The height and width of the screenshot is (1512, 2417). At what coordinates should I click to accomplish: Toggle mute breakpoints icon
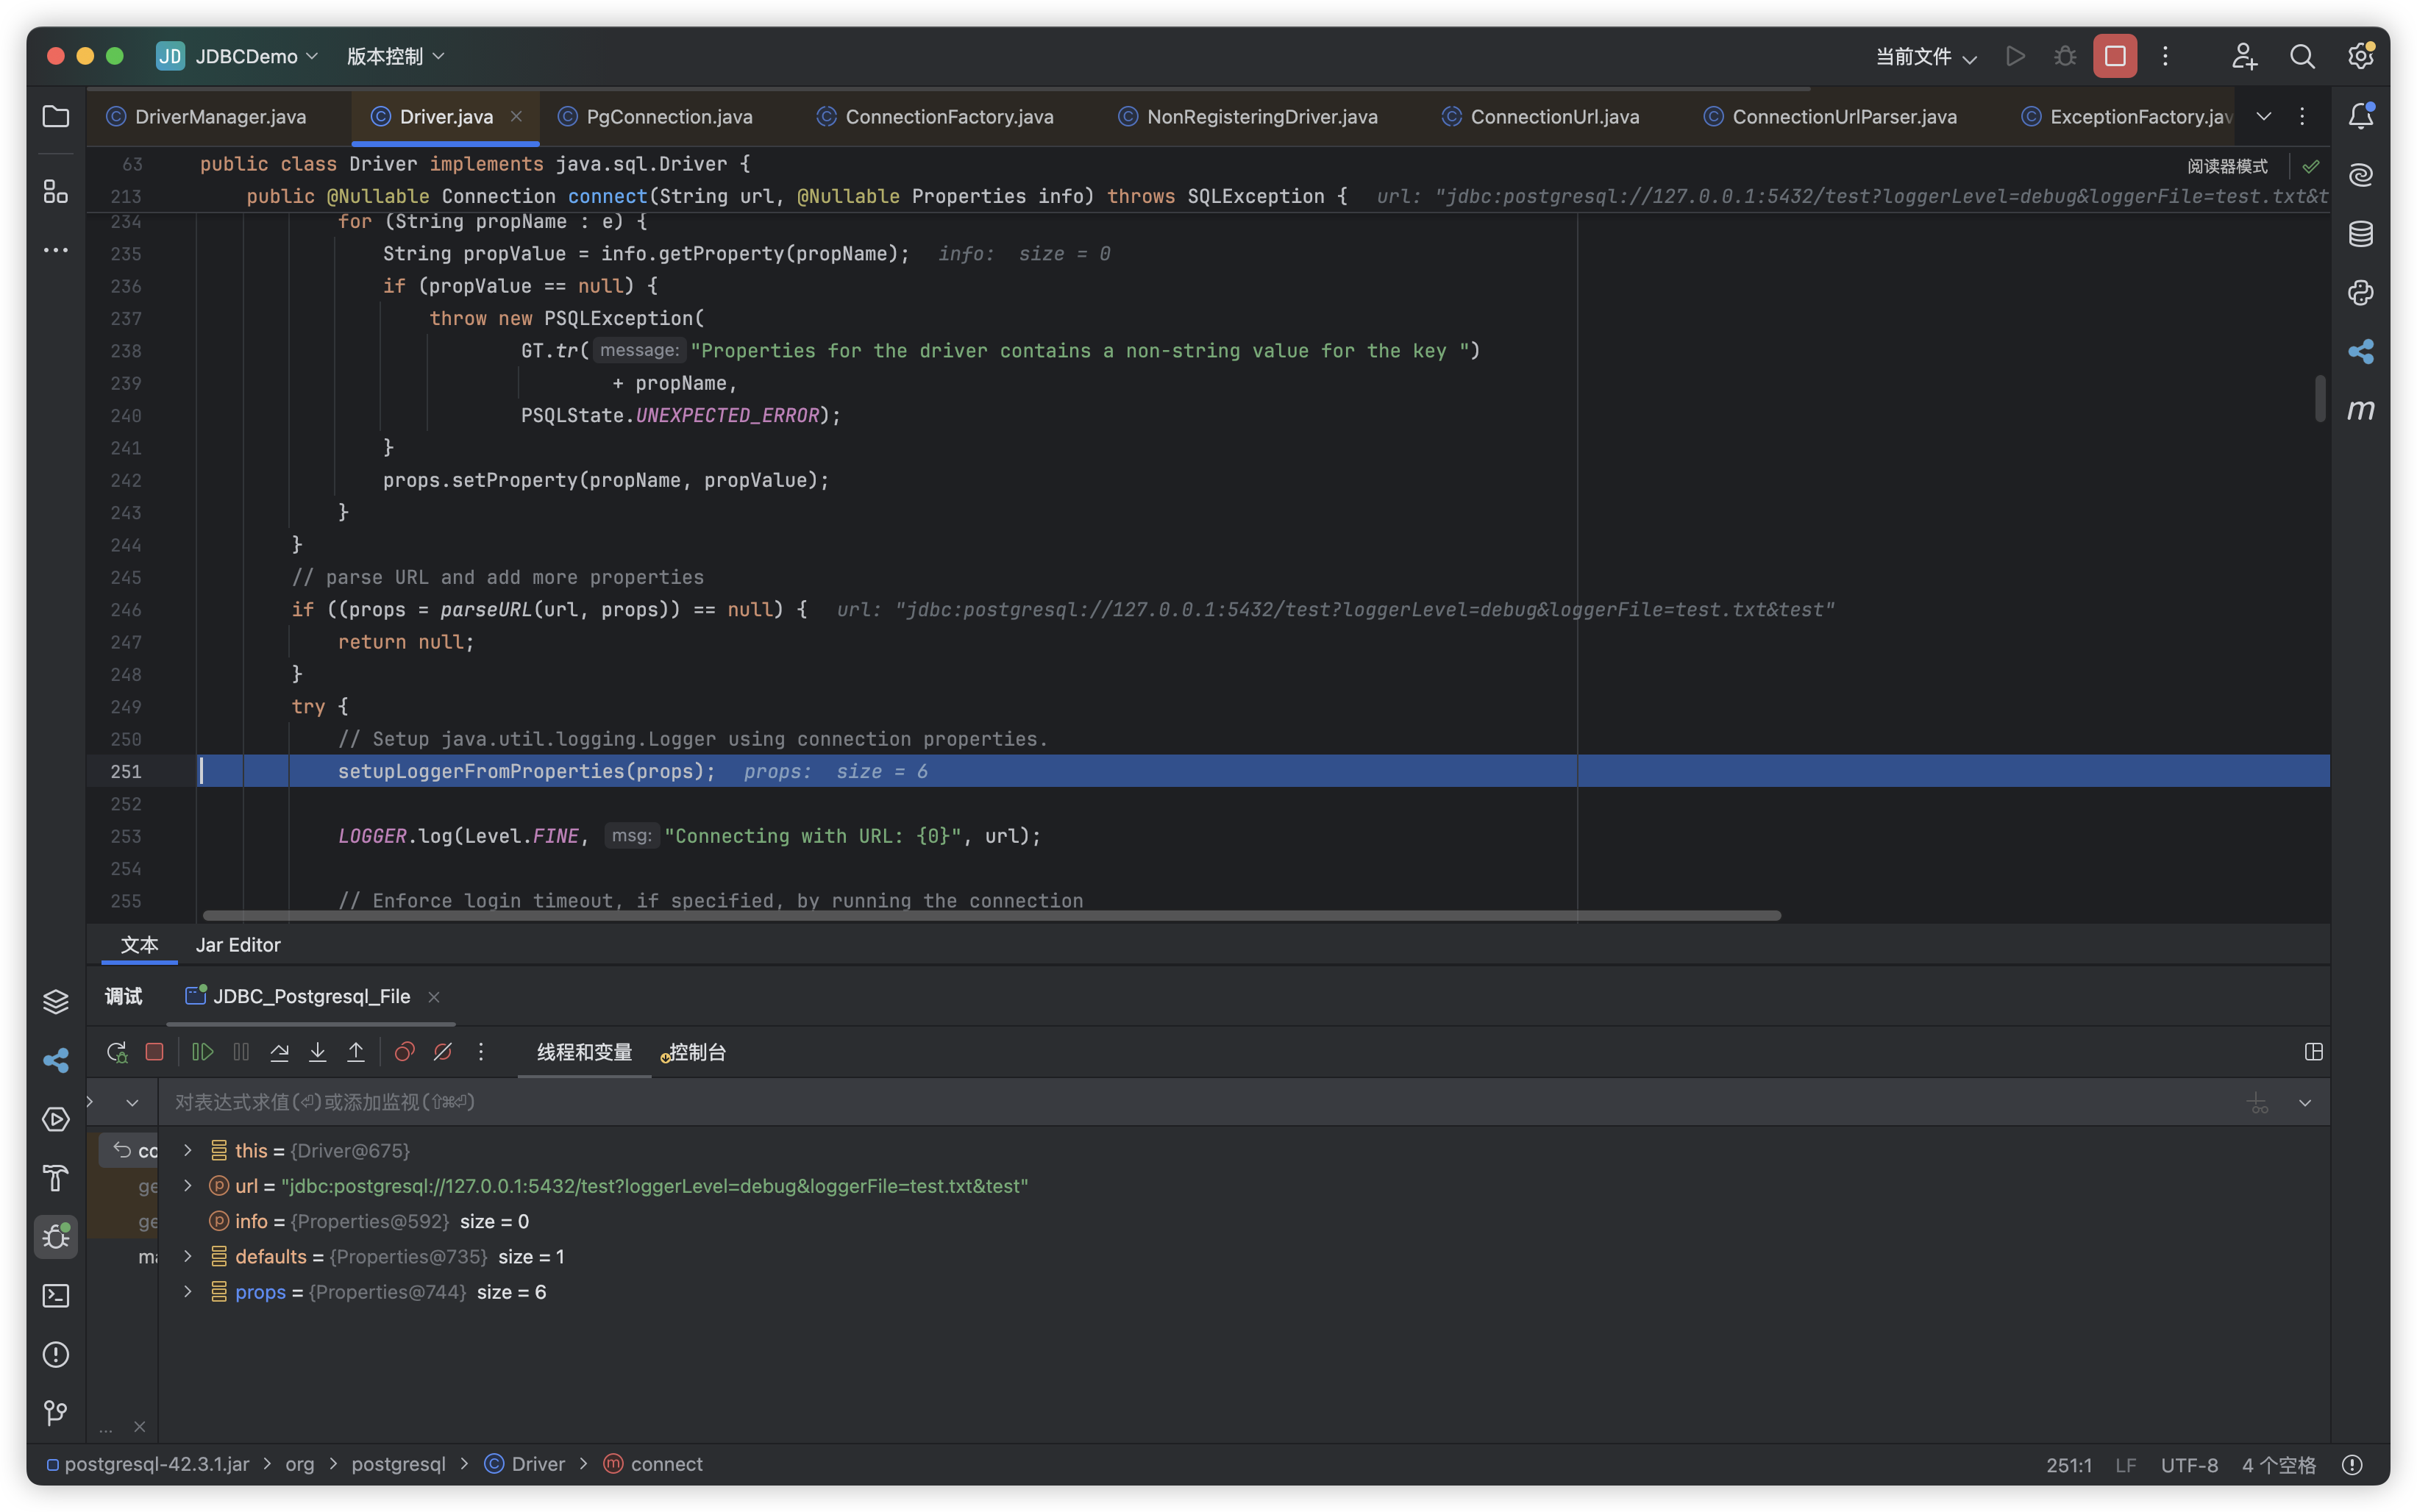[x=442, y=1052]
